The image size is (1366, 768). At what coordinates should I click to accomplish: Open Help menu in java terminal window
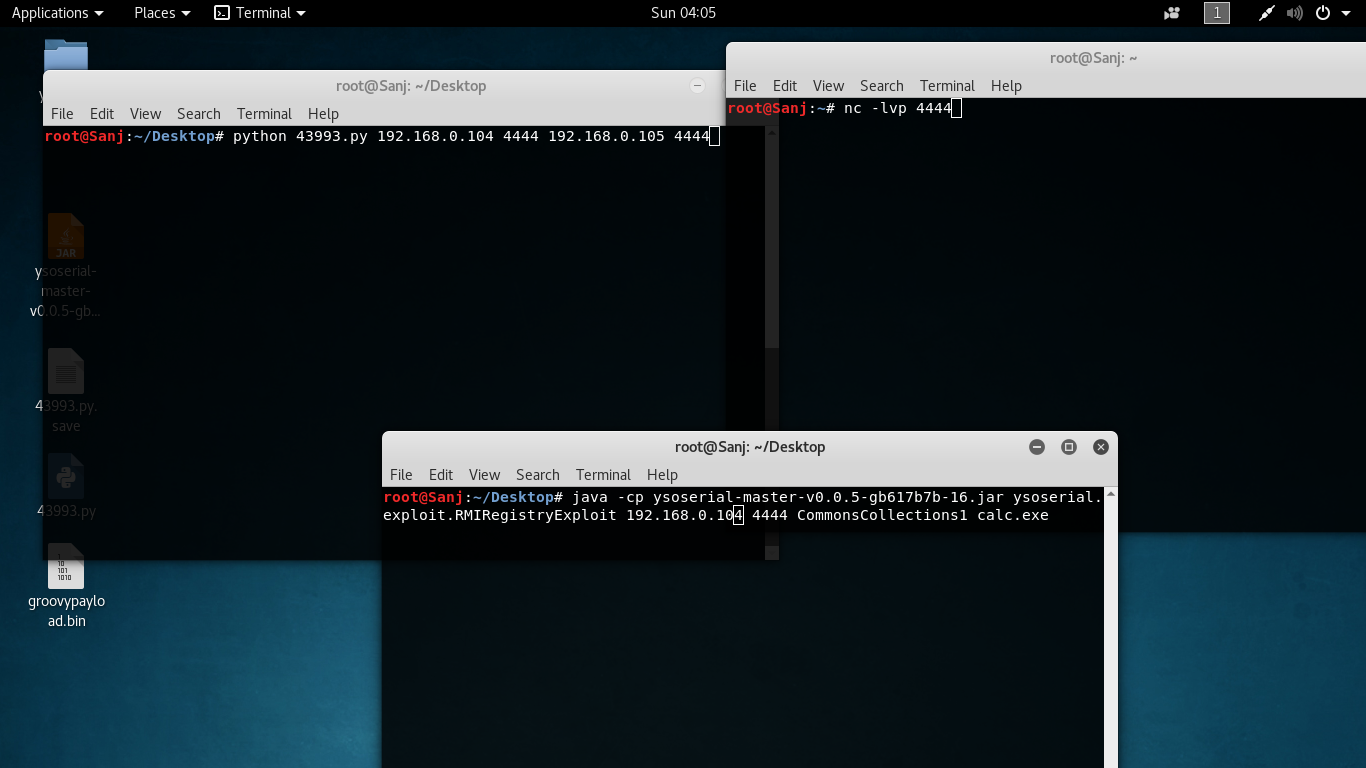point(662,475)
